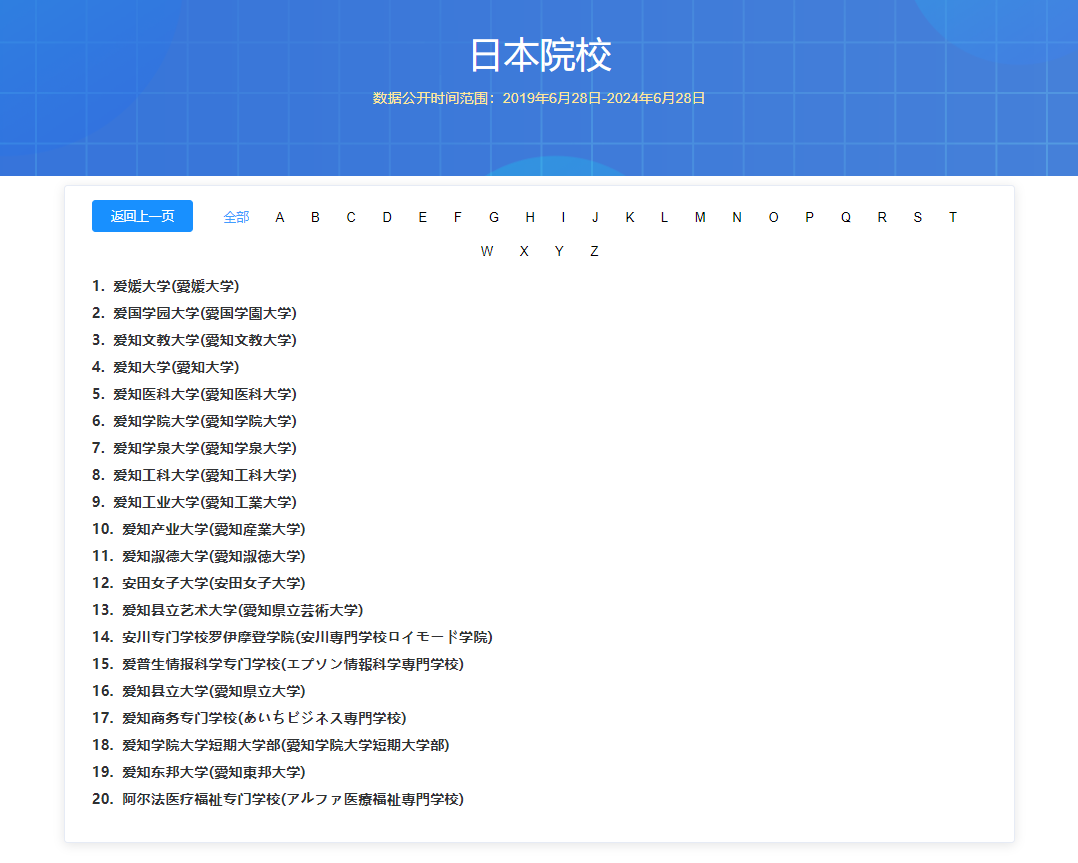The width and height of the screenshot is (1078, 863).
Task: Open 爱知县立艺术大学 entry
Action: tap(243, 610)
